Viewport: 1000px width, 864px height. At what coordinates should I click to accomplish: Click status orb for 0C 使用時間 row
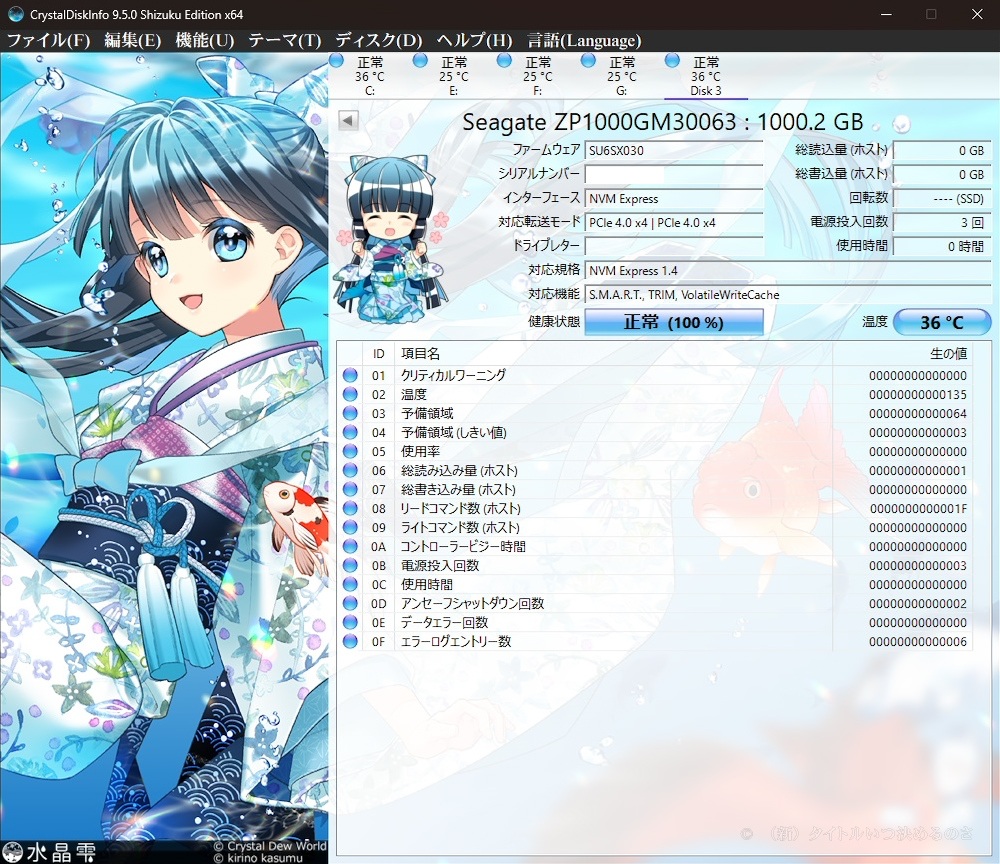click(x=350, y=584)
